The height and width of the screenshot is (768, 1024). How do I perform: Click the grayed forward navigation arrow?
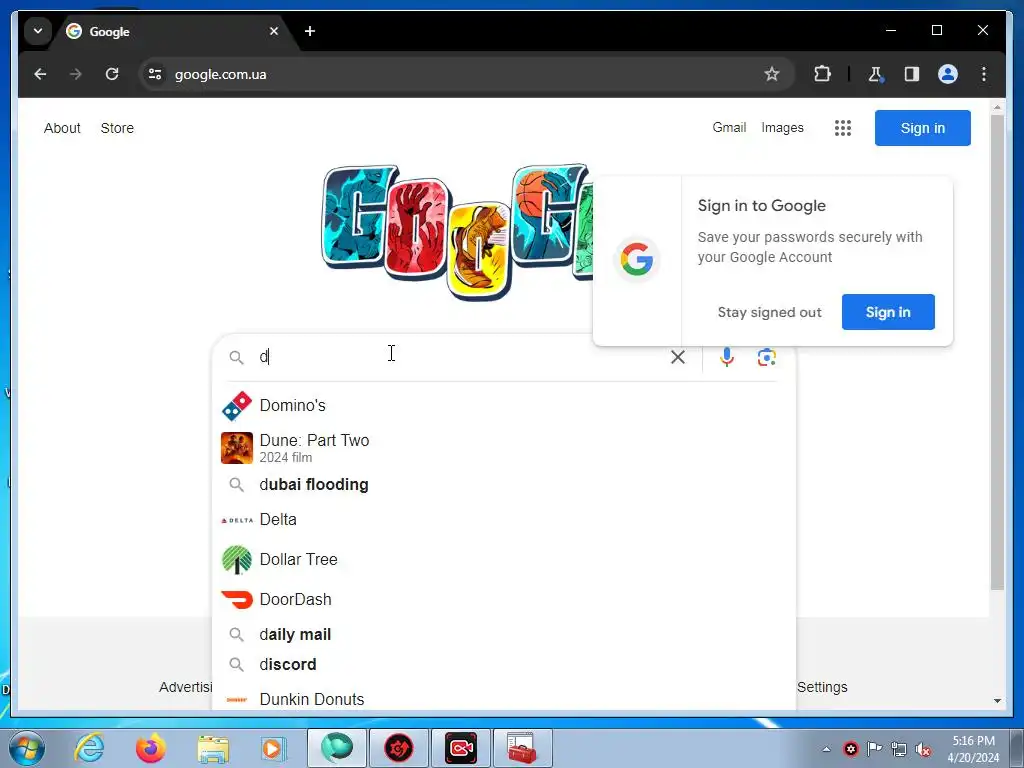(x=76, y=74)
